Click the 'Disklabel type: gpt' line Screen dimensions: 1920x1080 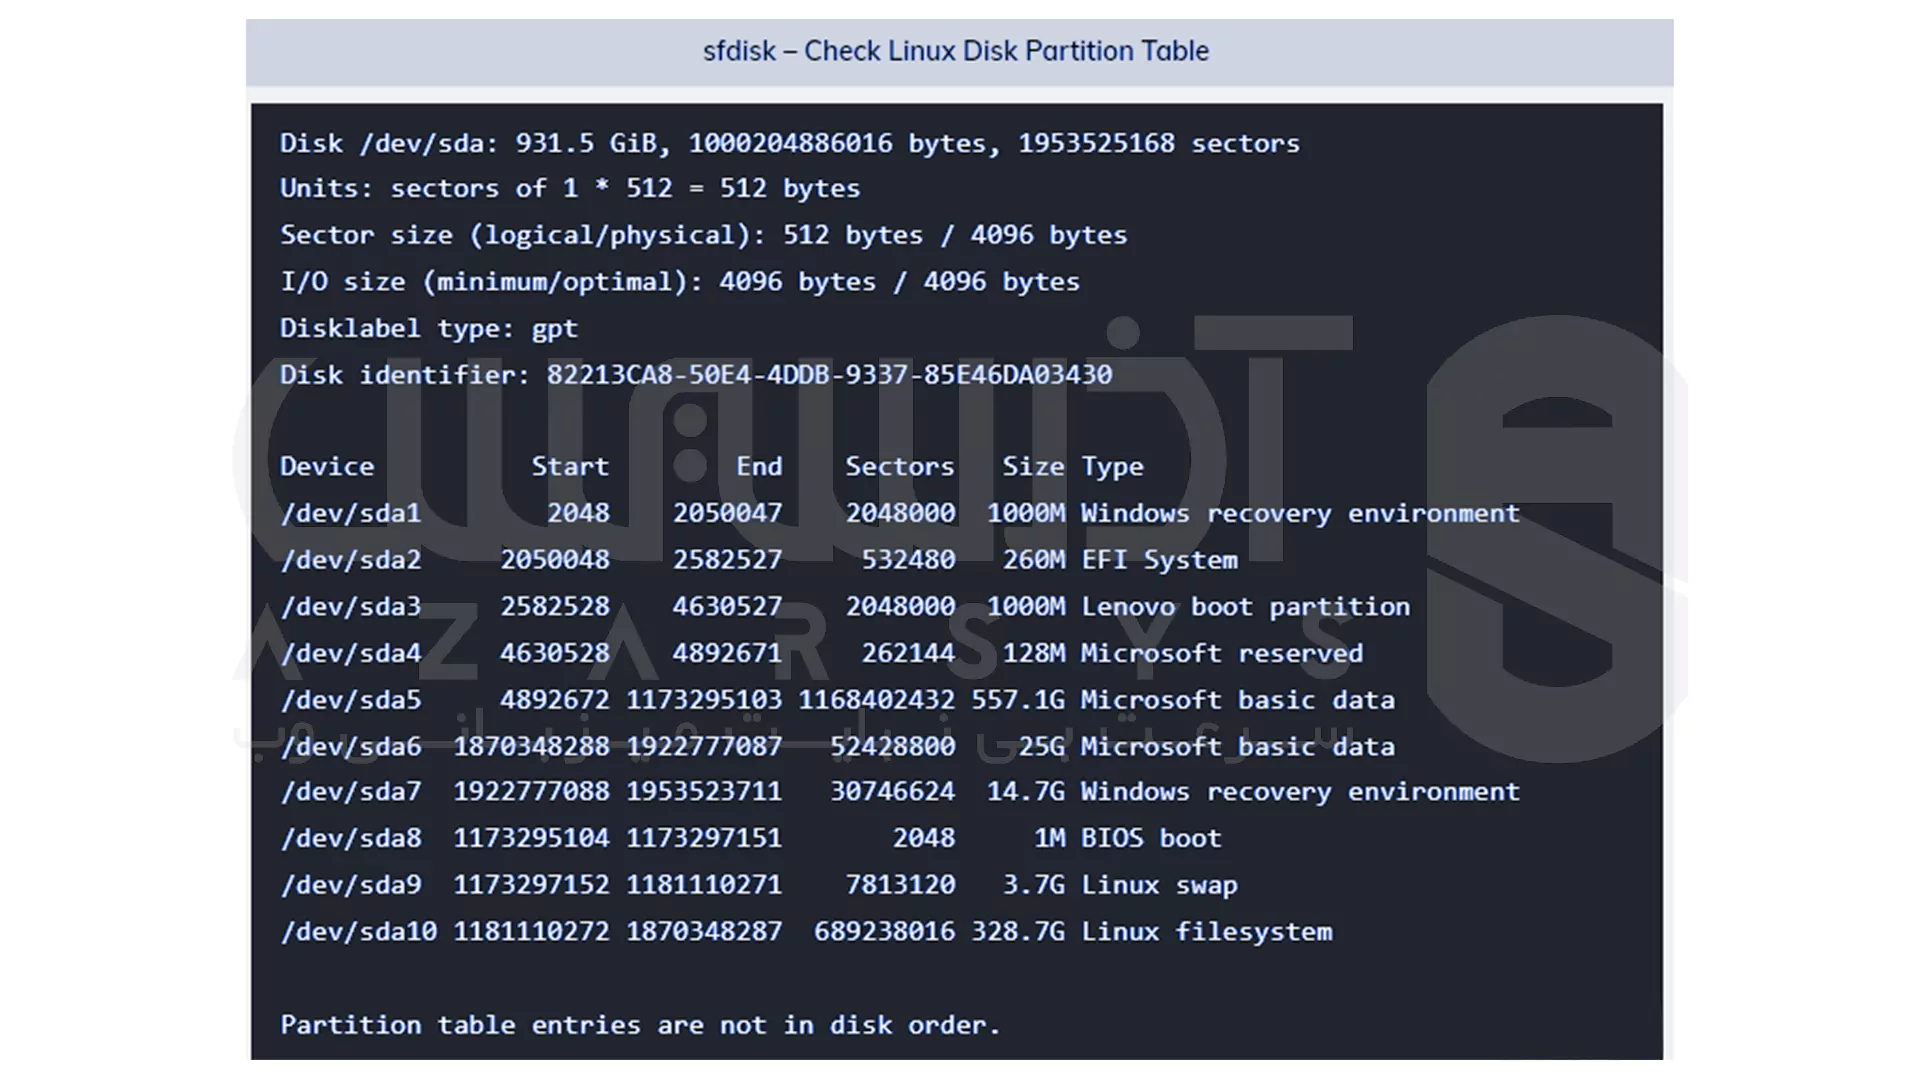tap(429, 328)
